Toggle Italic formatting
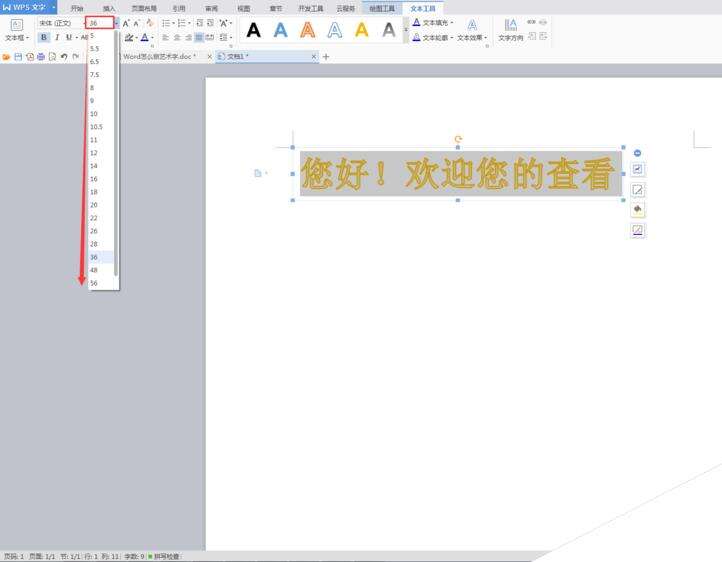The width and height of the screenshot is (722, 562). coord(57,37)
